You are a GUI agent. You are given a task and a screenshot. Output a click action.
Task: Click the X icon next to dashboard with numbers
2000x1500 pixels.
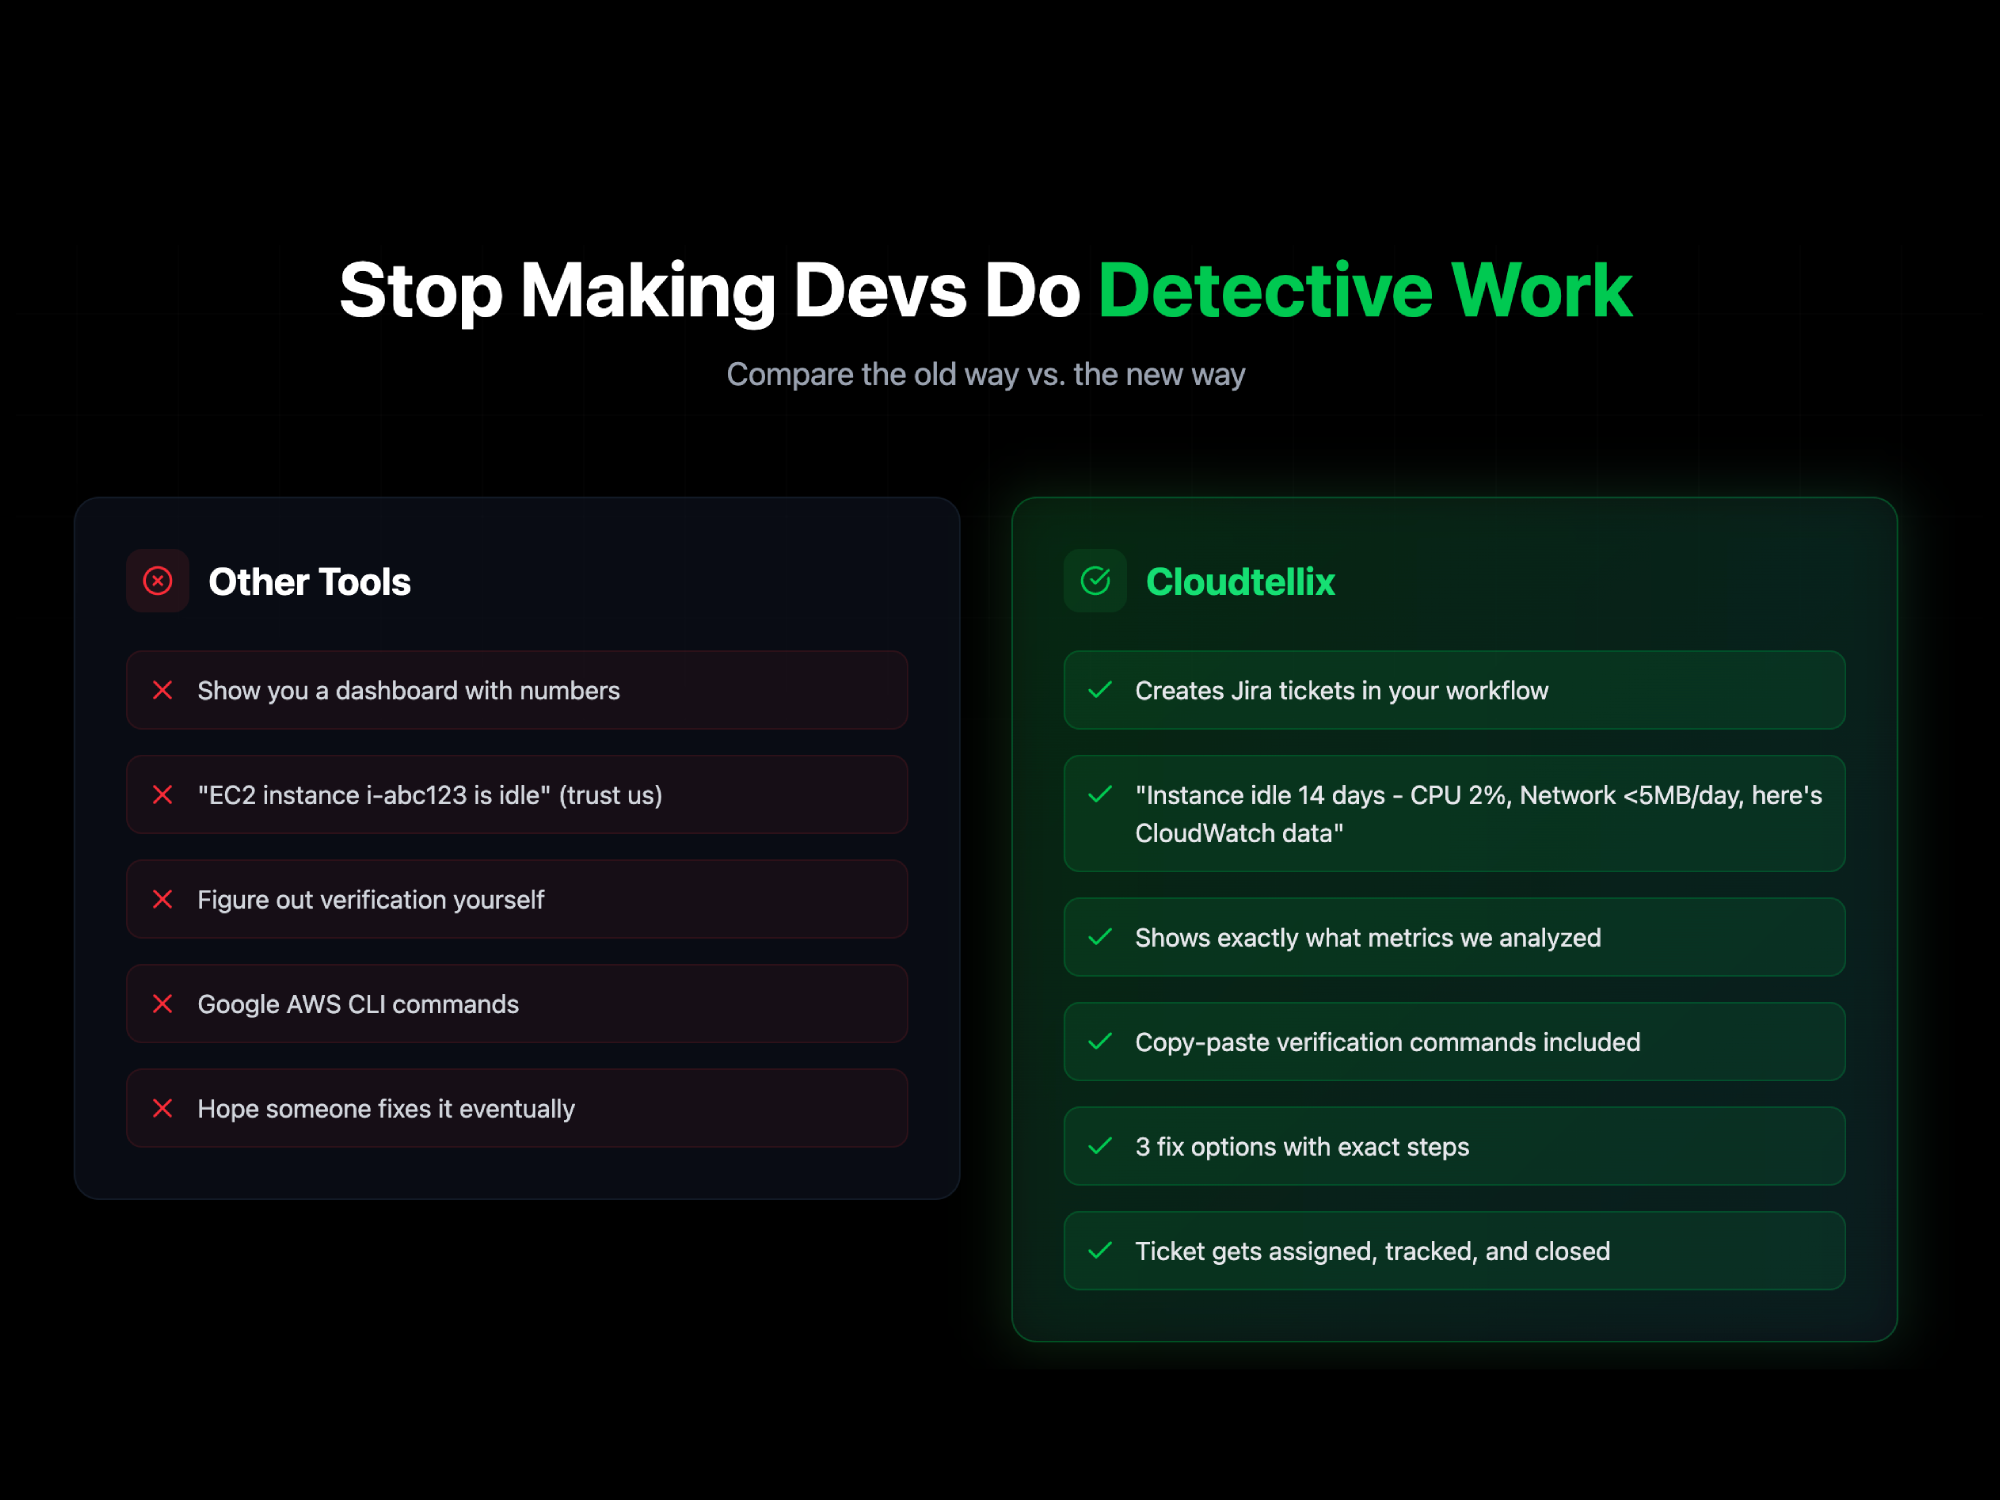pos(163,690)
